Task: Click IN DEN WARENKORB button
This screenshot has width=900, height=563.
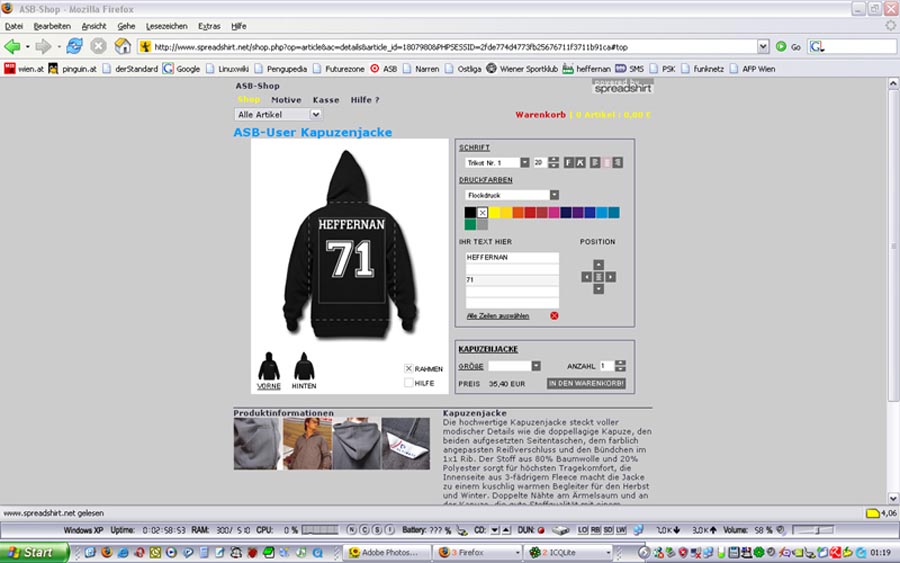Action: pyautogui.click(x=586, y=383)
